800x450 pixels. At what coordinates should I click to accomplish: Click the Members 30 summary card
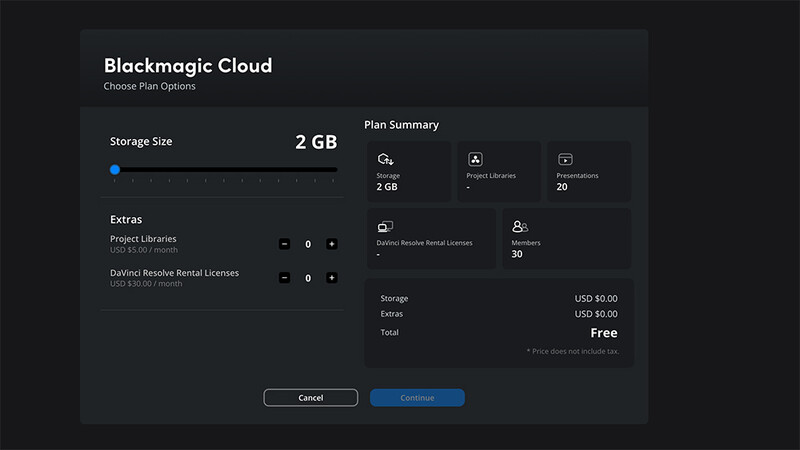(566, 238)
